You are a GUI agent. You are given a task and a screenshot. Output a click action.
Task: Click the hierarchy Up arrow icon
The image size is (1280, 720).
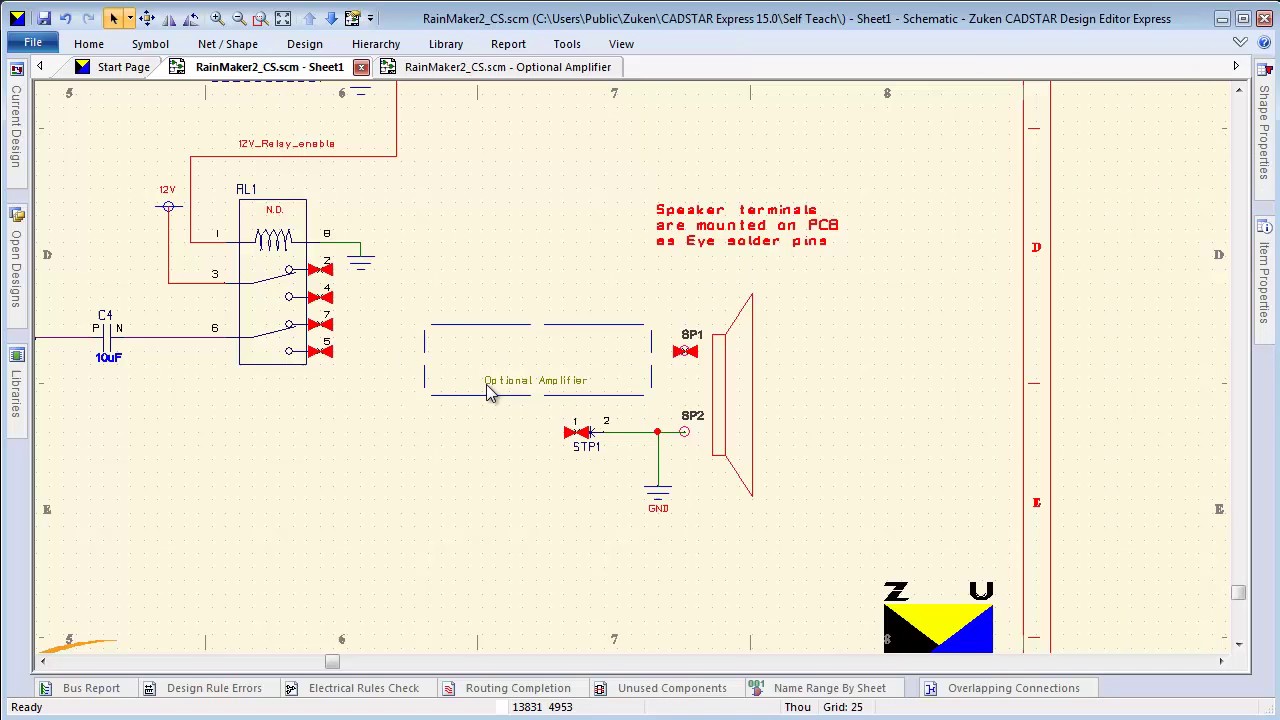click(x=309, y=18)
